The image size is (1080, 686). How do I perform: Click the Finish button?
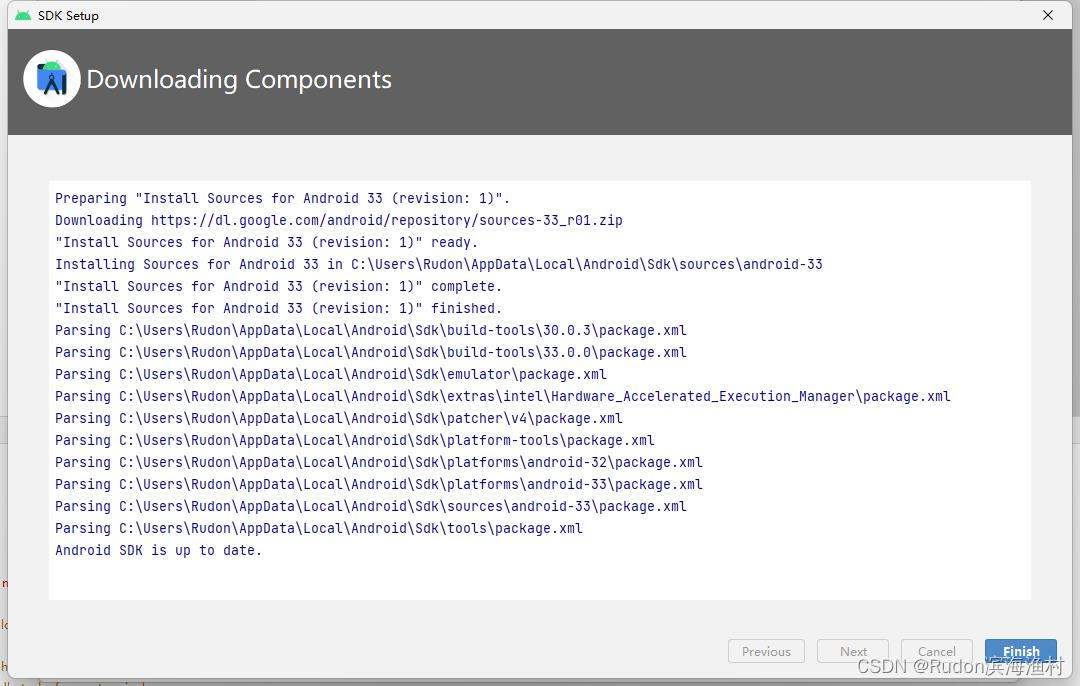pyautogui.click(x=1020, y=651)
